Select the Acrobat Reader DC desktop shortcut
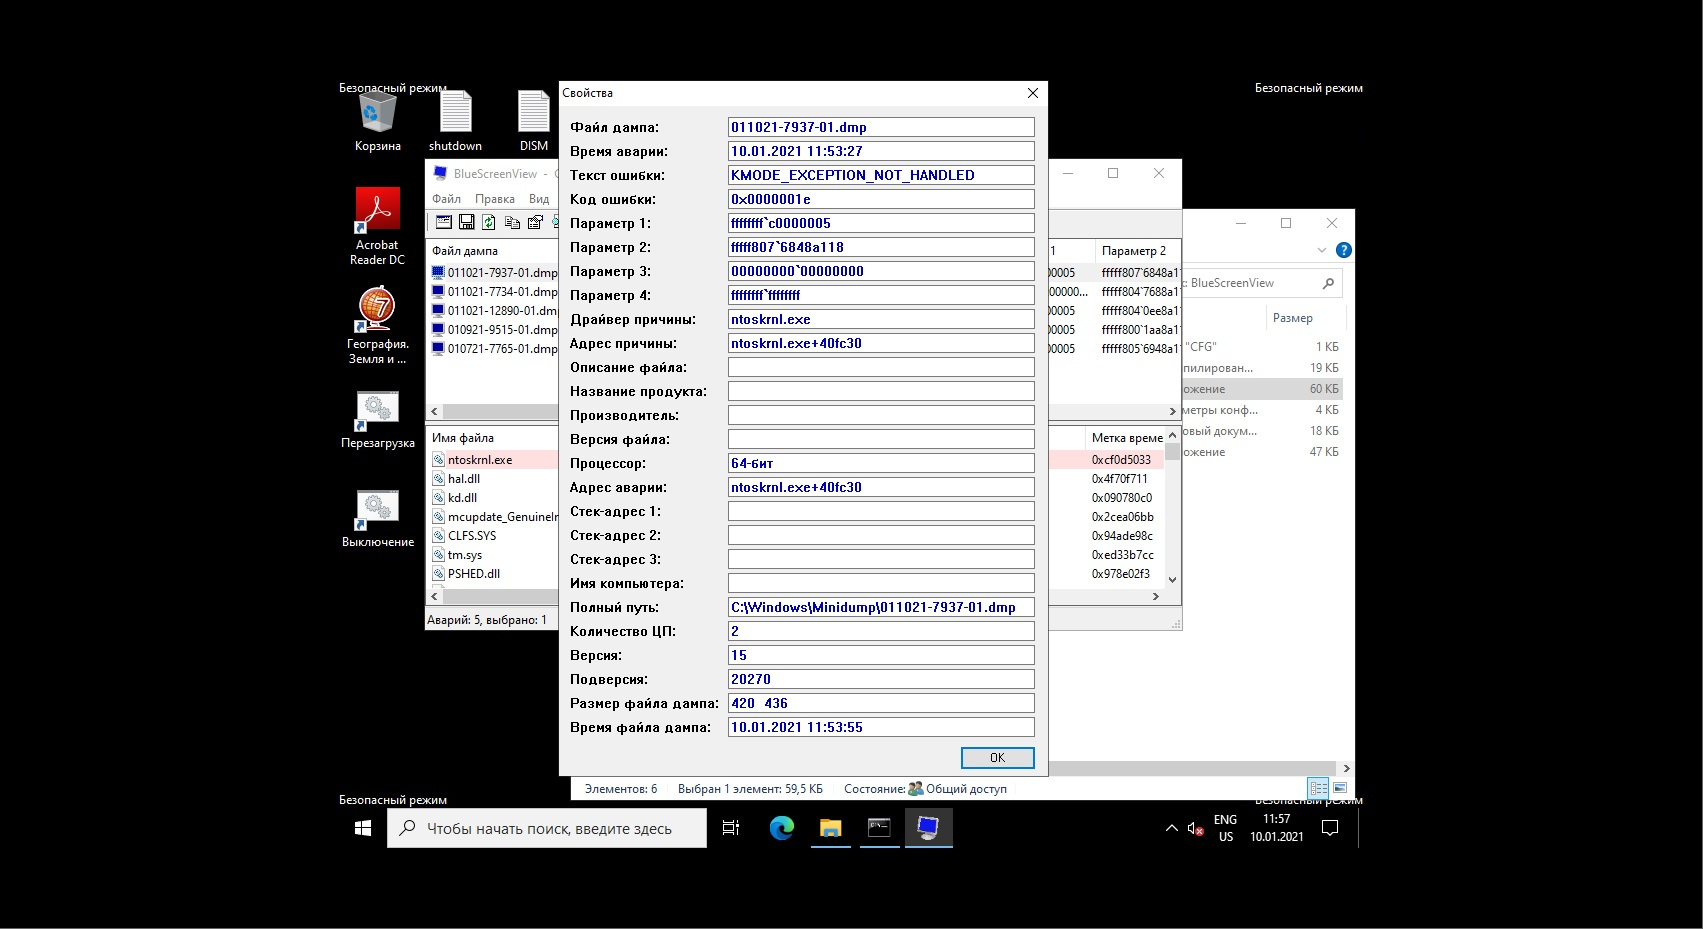 pyautogui.click(x=377, y=226)
